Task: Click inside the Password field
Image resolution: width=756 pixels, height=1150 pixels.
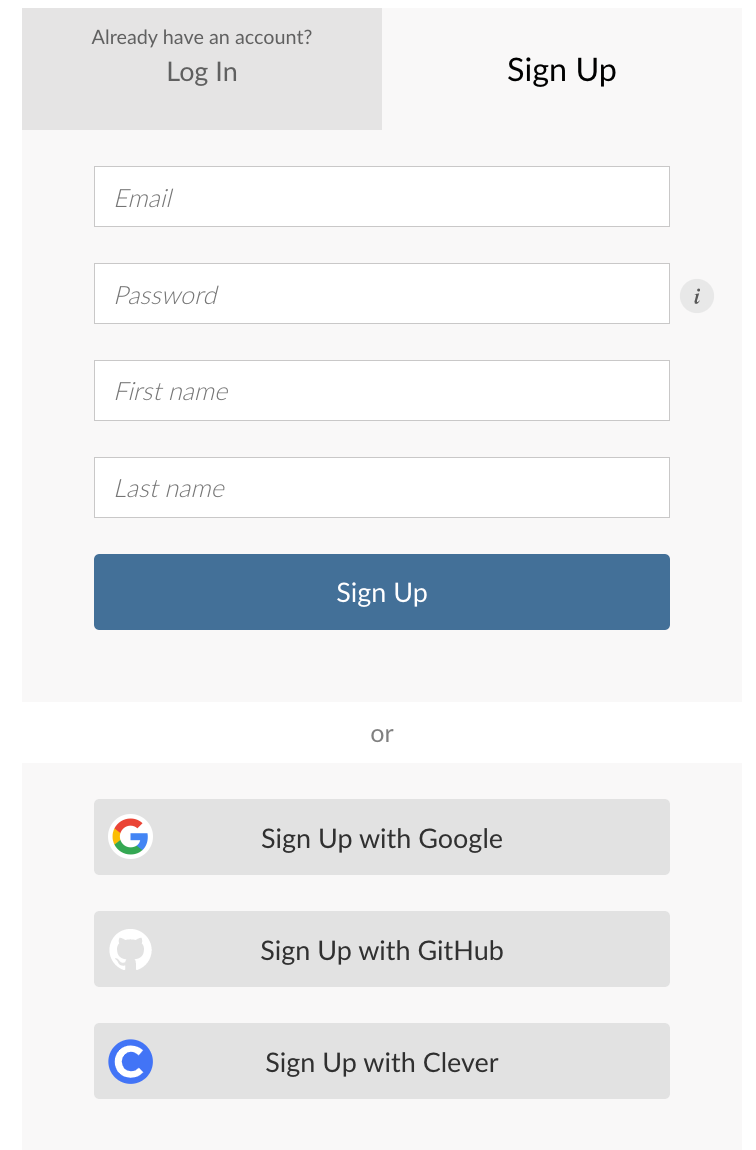Action: point(381,293)
